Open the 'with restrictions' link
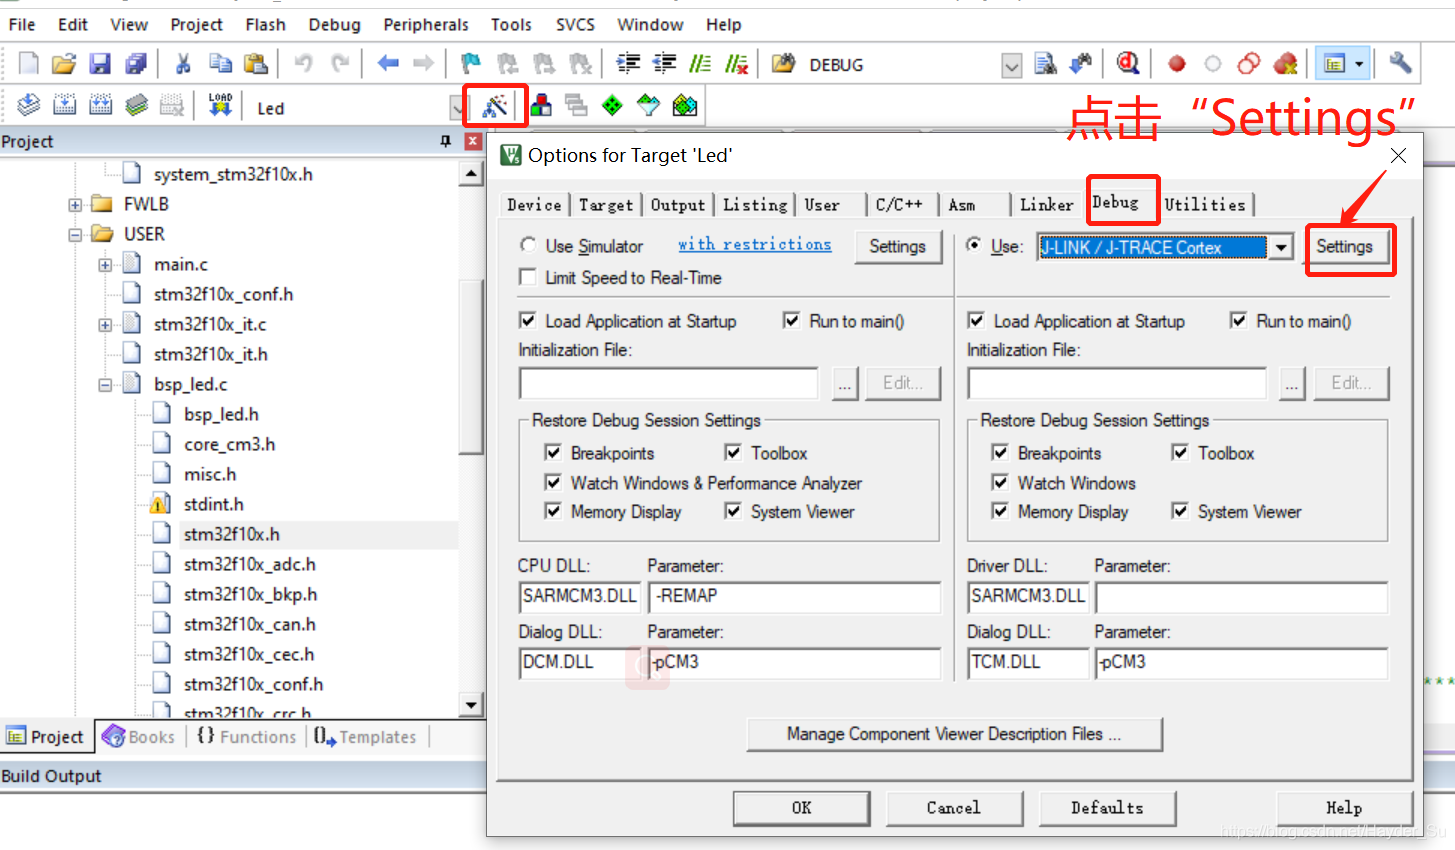1455x850 pixels. pyautogui.click(x=754, y=244)
